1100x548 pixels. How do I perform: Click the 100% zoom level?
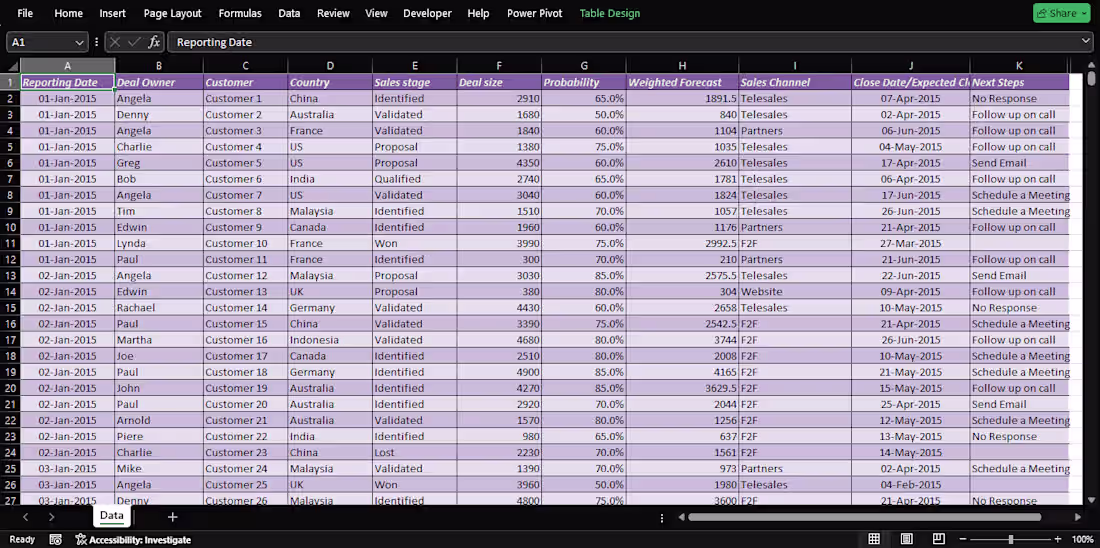pyautogui.click(x=1082, y=539)
